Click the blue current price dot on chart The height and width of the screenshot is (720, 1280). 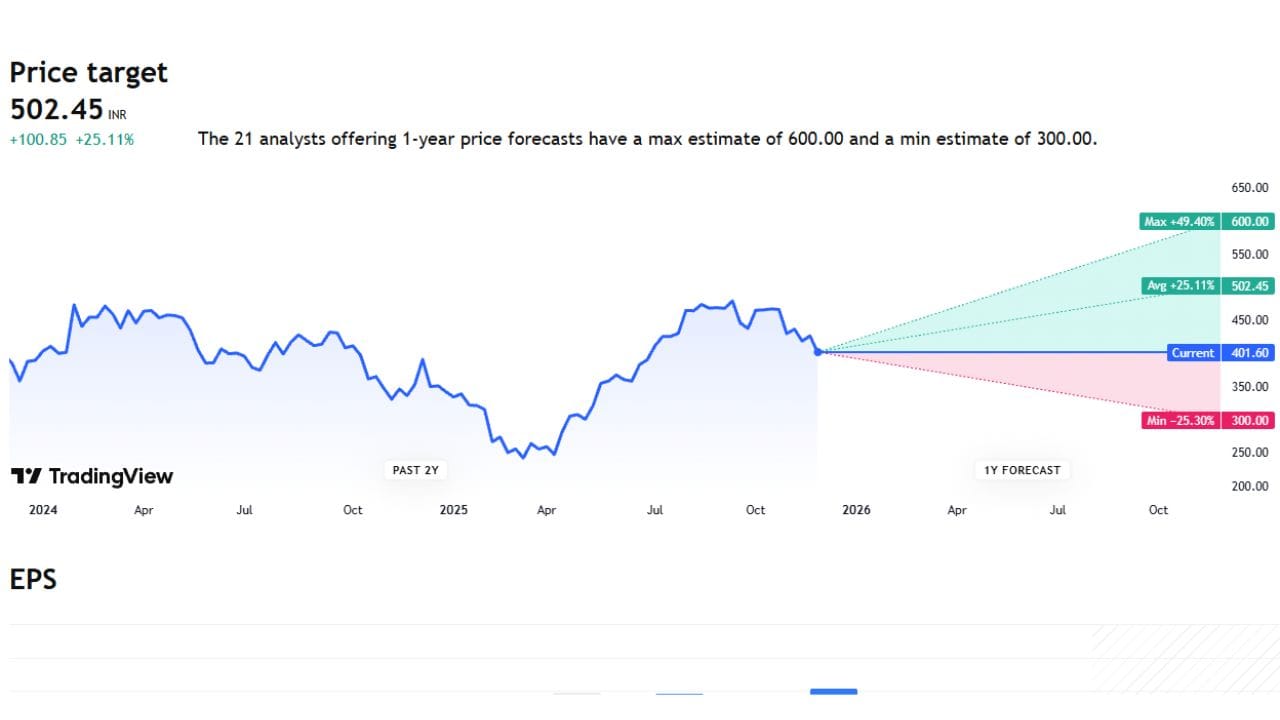(819, 352)
